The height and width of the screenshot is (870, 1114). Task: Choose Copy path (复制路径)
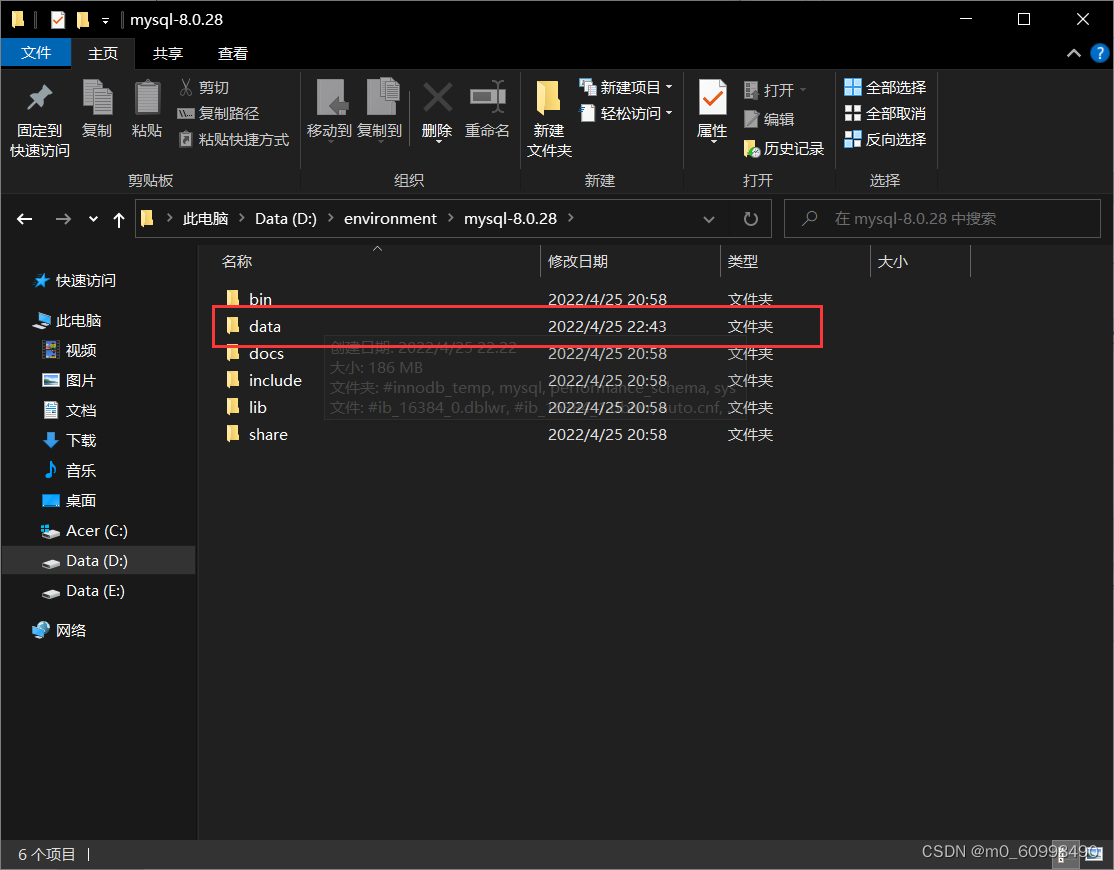218,114
